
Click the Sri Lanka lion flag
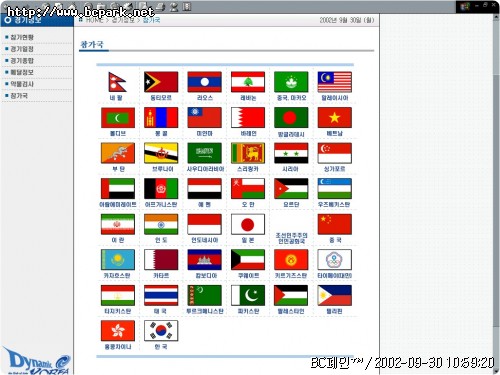248,153
